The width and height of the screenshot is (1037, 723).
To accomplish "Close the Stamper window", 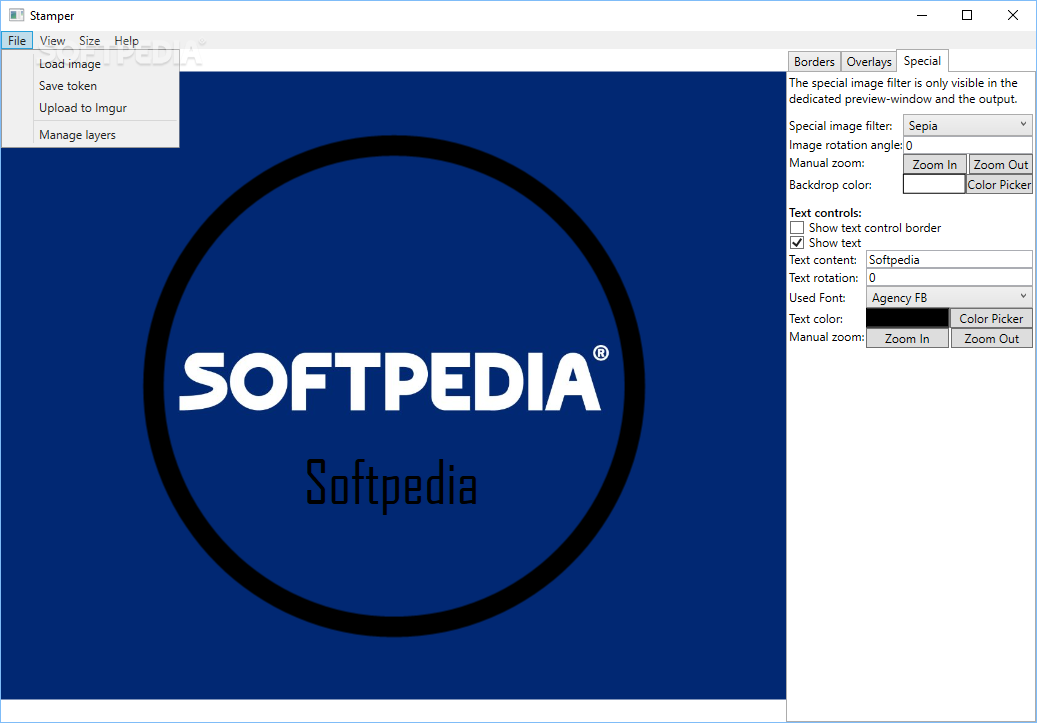I will [1013, 15].
